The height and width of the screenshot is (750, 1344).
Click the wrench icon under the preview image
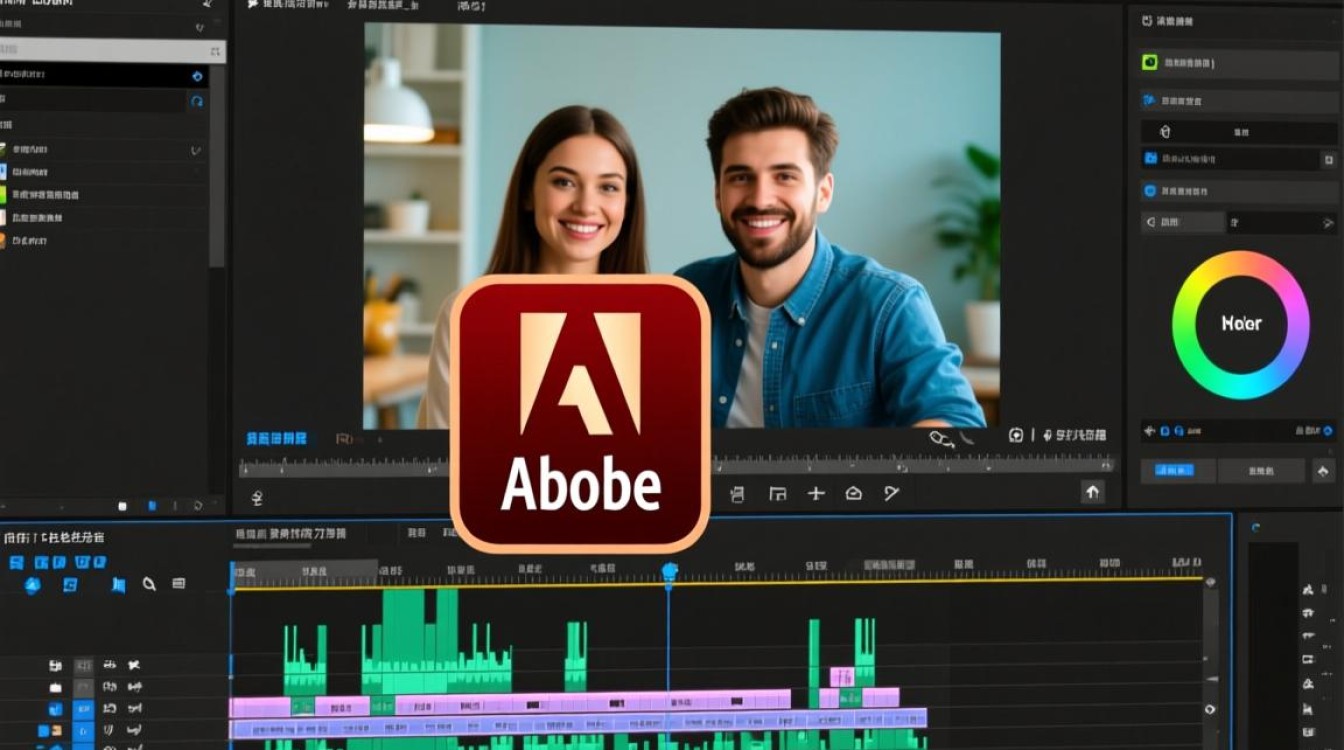click(941, 437)
